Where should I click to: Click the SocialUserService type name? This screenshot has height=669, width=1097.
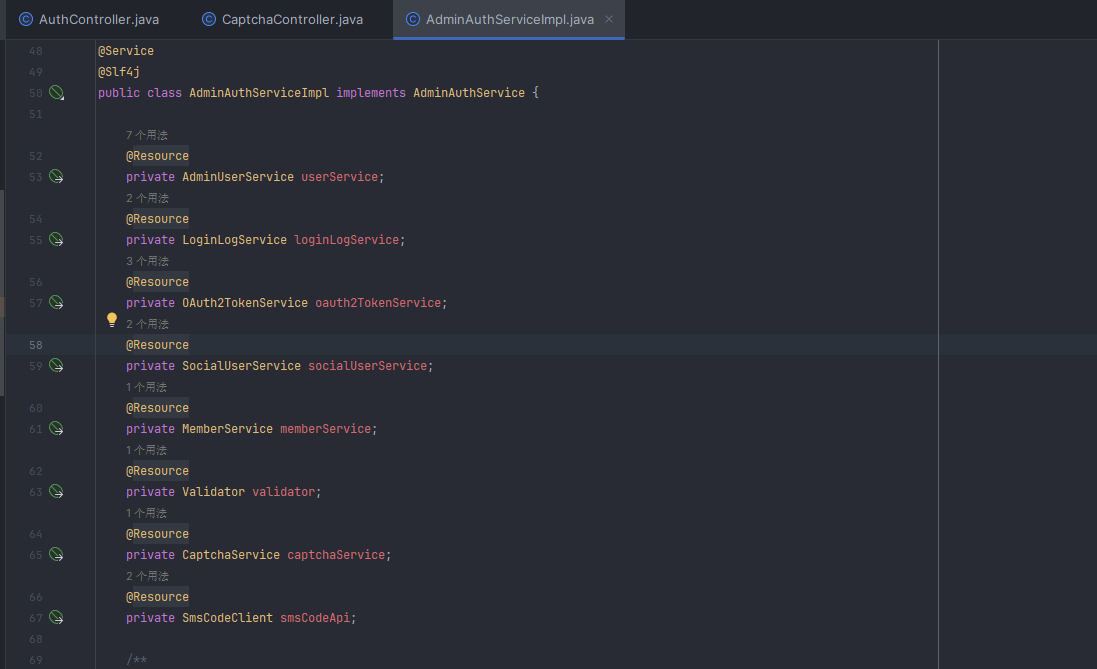(x=241, y=366)
